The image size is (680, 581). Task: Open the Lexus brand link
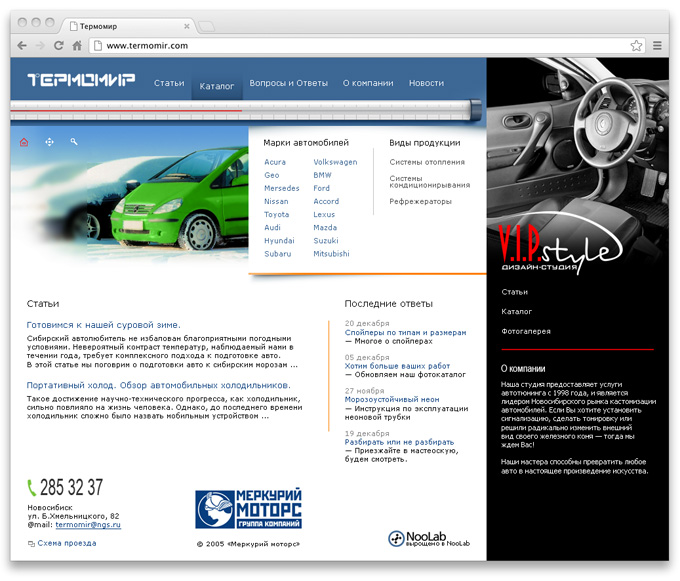324,215
